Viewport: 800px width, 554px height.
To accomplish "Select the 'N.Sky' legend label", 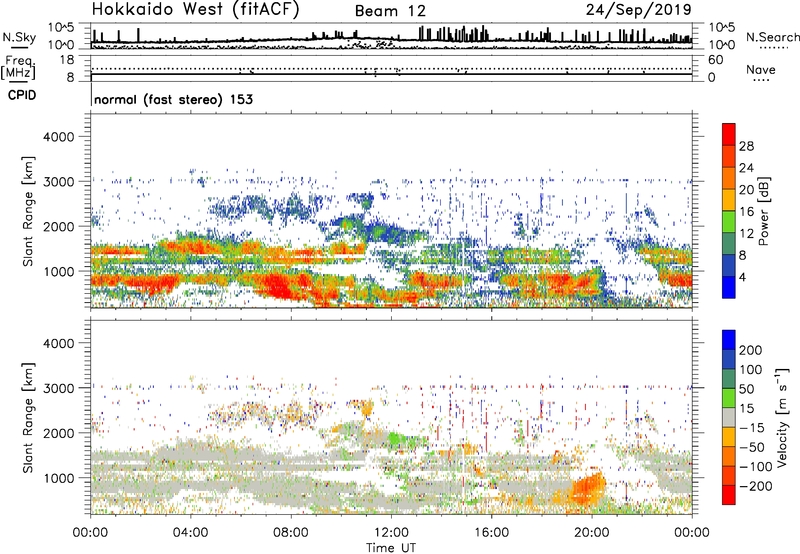I will (19, 37).
